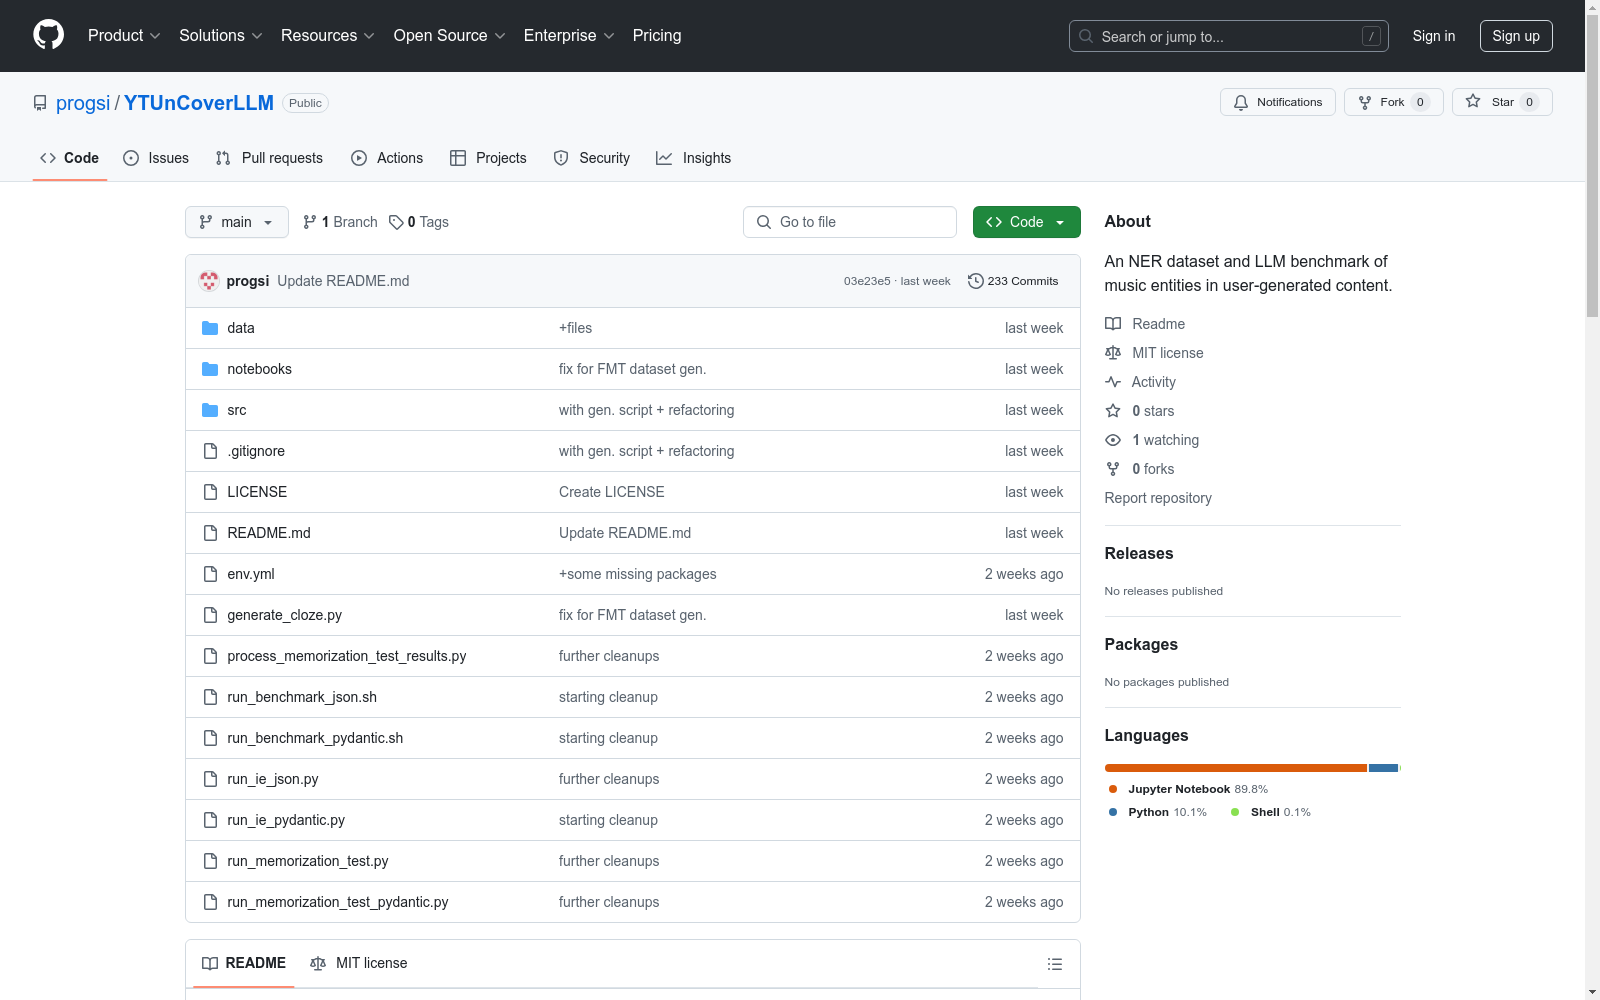
Task: Open the notebooks folder icon
Action: (x=210, y=369)
